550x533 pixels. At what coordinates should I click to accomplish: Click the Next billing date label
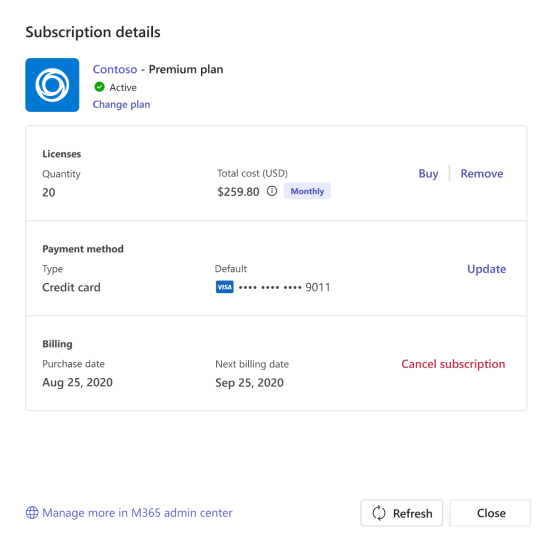[252, 364]
